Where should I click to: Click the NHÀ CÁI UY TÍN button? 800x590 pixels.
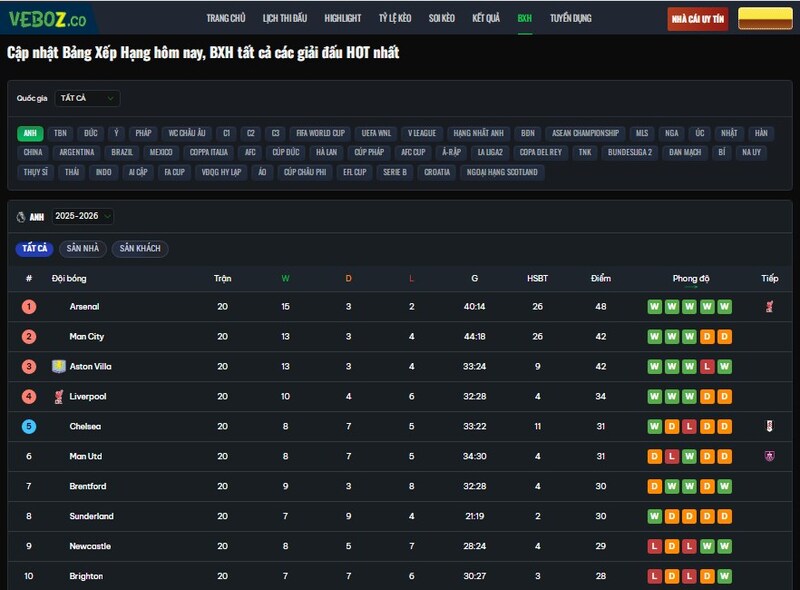coord(698,19)
